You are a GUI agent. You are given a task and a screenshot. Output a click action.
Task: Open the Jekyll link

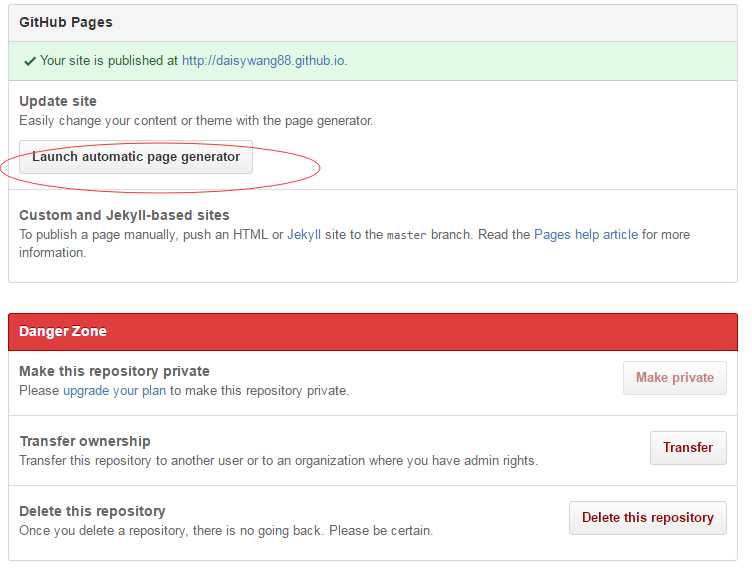coord(304,235)
